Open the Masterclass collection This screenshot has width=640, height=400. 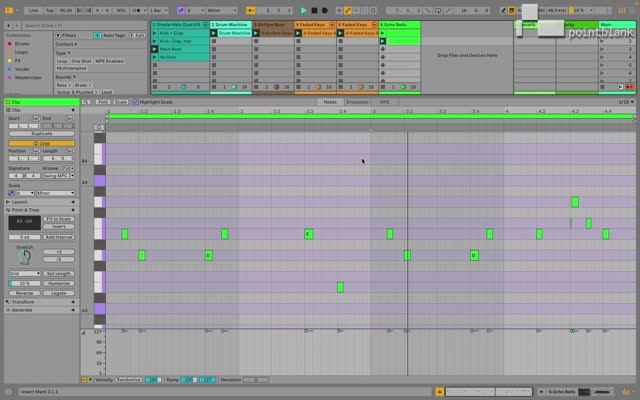(x=28, y=78)
